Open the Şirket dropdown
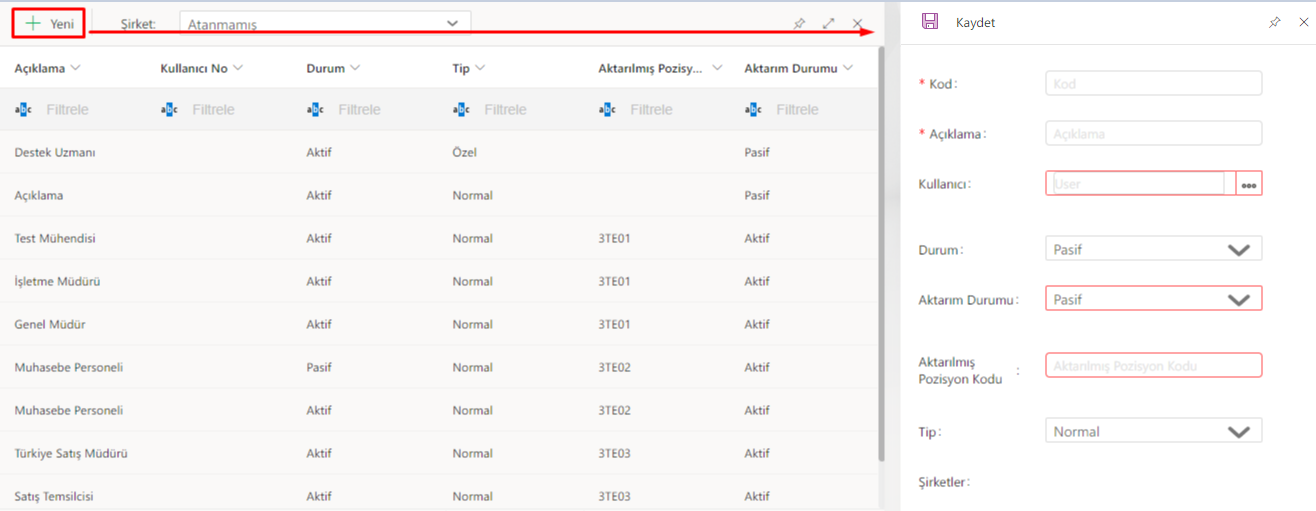Image resolution: width=1316 pixels, height=511 pixels. [452, 23]
